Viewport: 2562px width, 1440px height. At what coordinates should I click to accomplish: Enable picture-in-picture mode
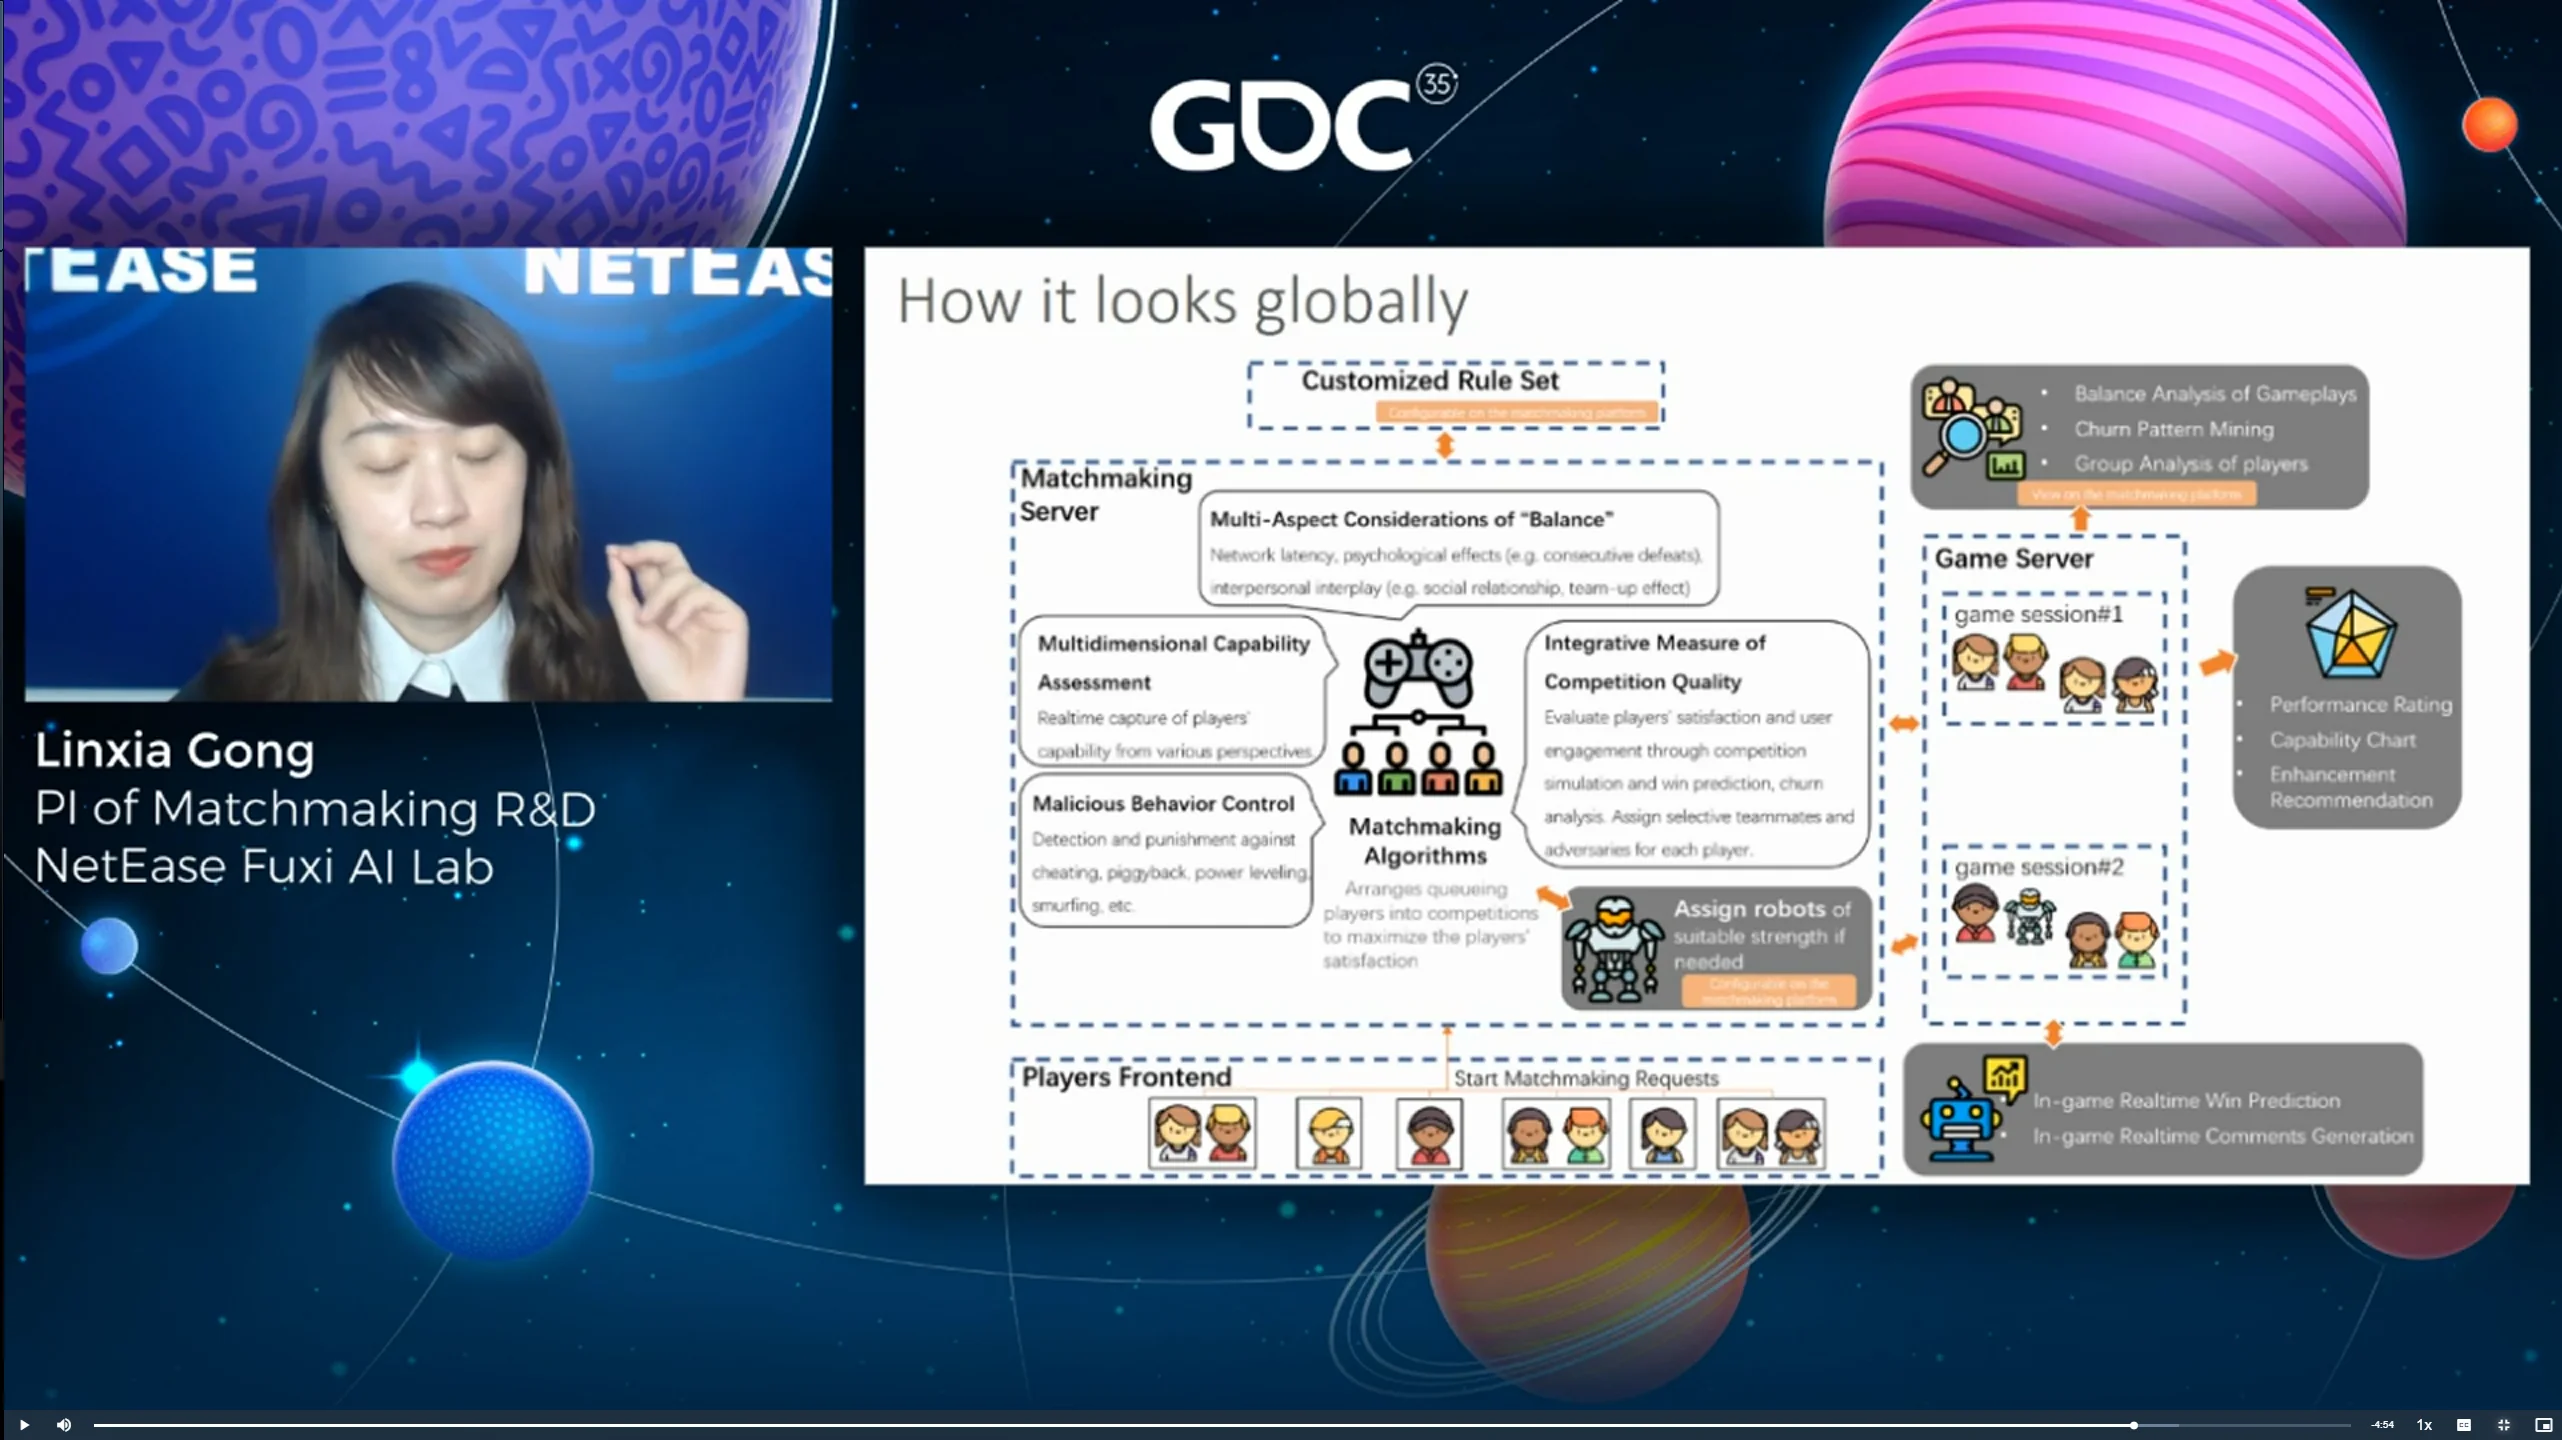point(2544,1425)
